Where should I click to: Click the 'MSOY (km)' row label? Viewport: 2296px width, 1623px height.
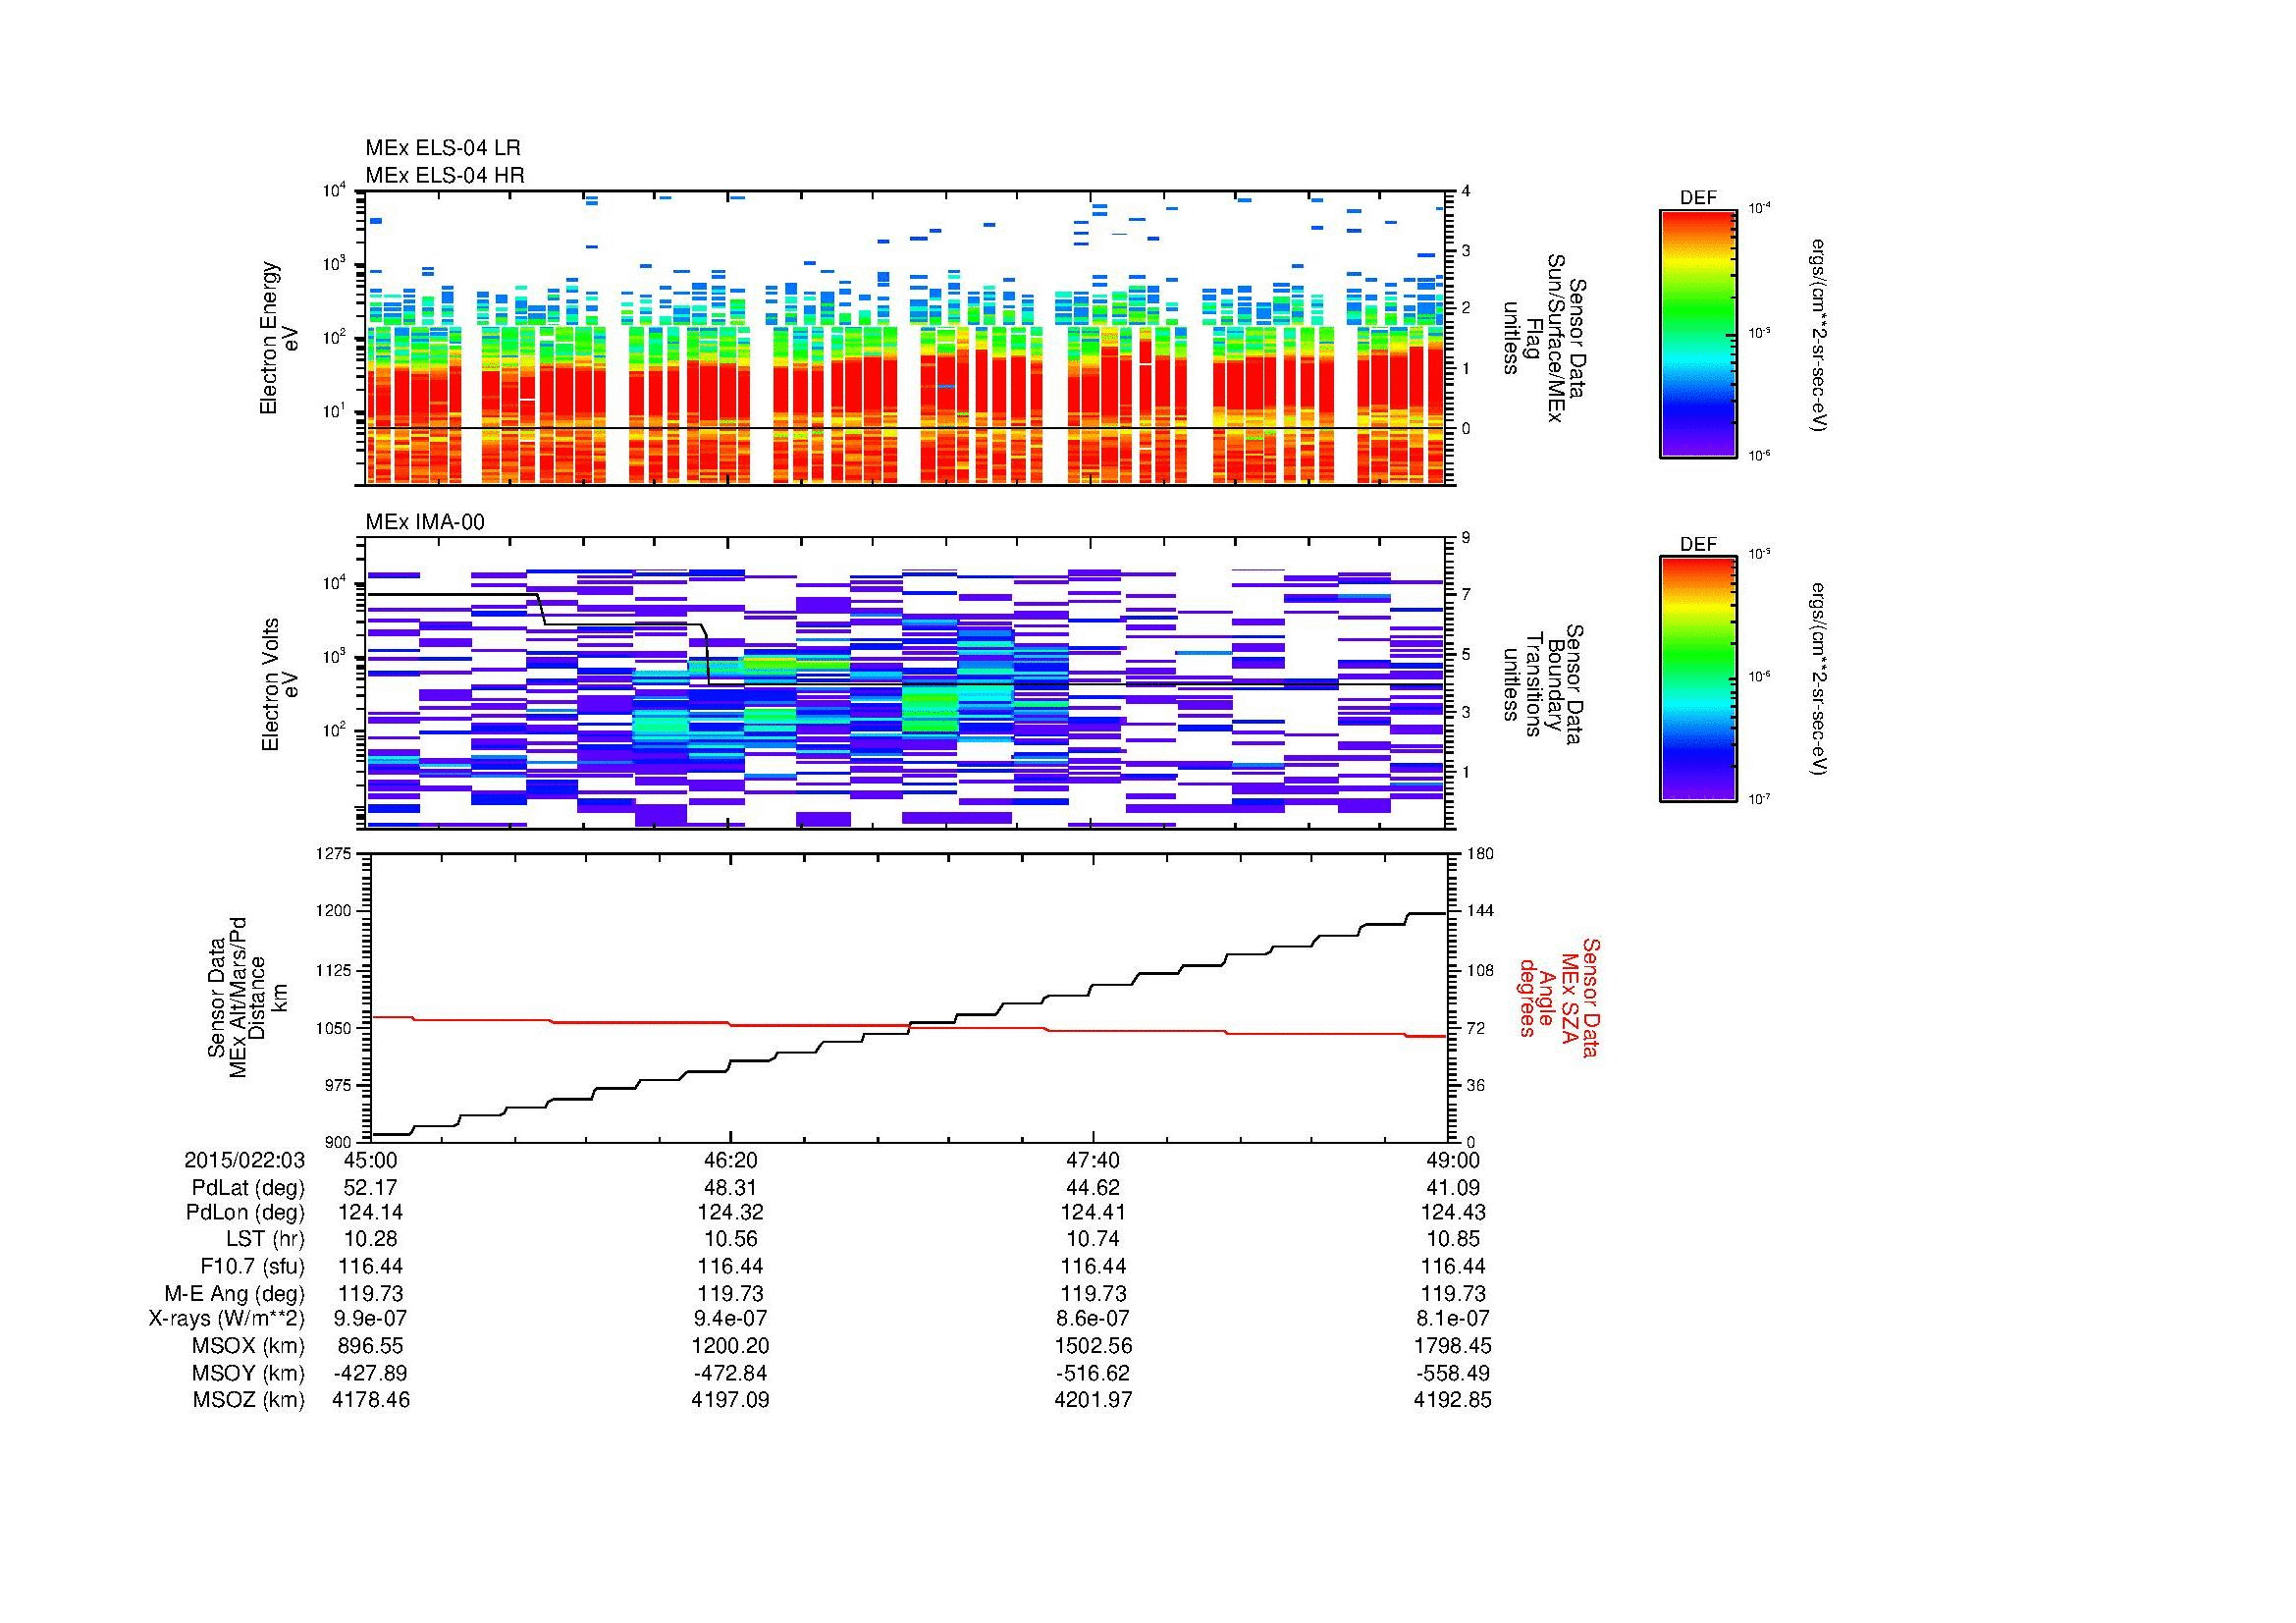(250, 1373)
